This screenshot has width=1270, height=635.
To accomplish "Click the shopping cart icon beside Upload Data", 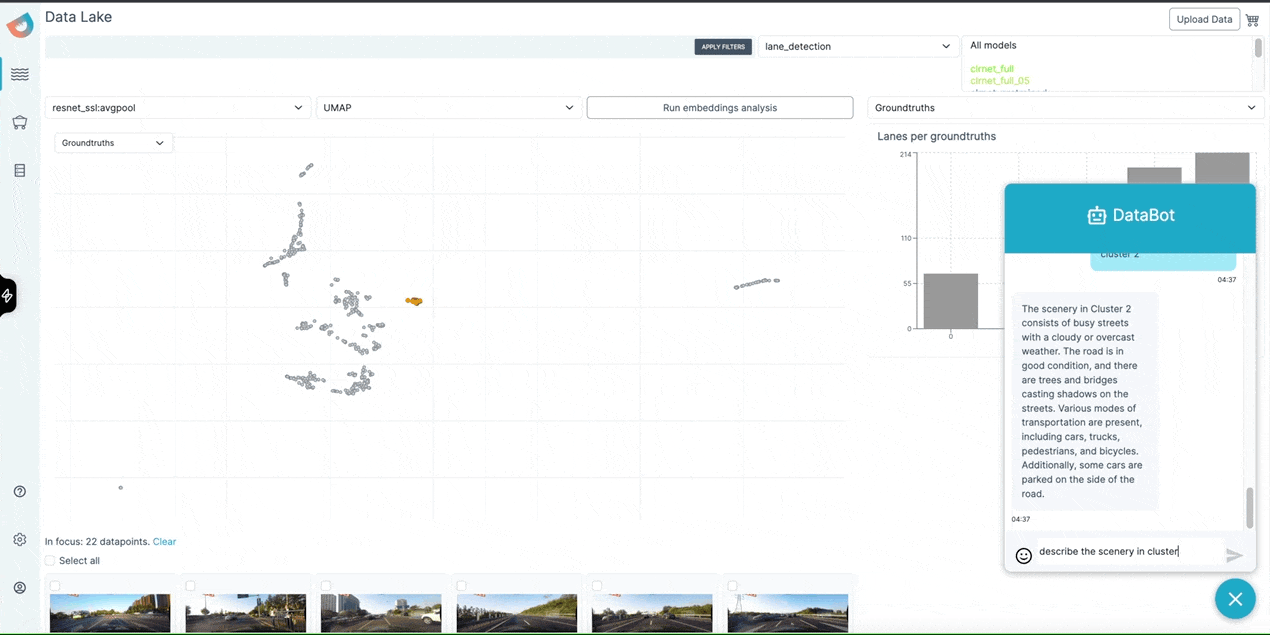I will click(x=1252, y=19).
